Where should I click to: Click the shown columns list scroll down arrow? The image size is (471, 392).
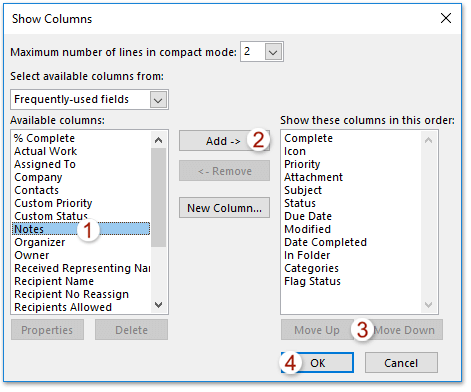click(x=428, y=305)
